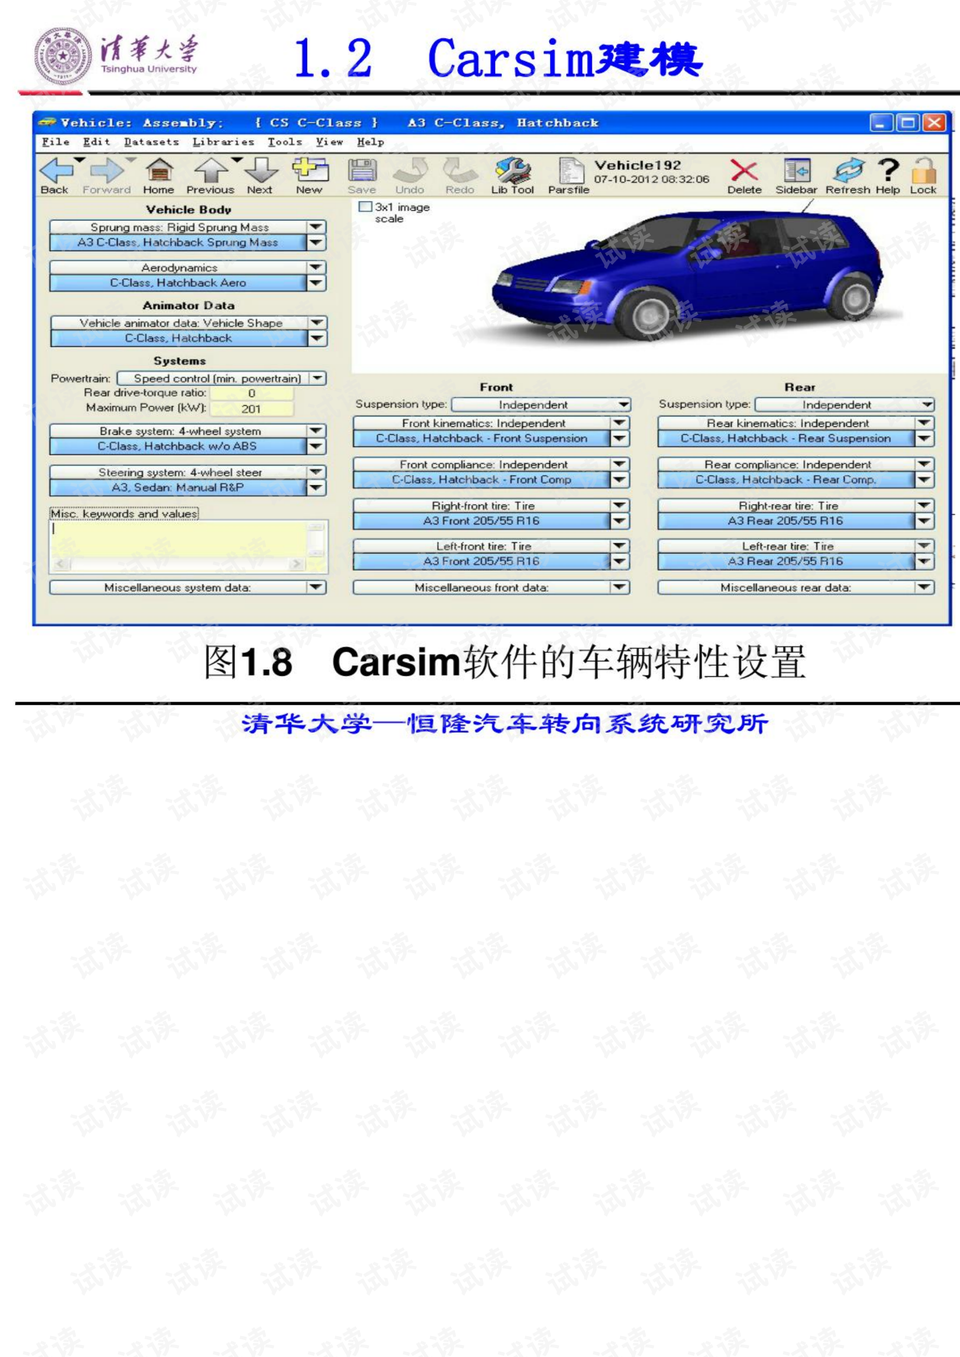Click inside the Misc keywords text area
This screenshot has width=960, height=1357.
click(178, 538)
